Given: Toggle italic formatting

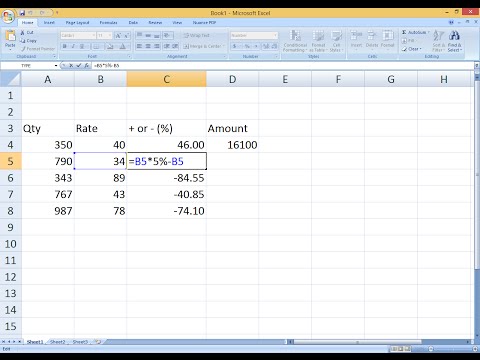Looking at the screenshot, I should click(73, 46).
